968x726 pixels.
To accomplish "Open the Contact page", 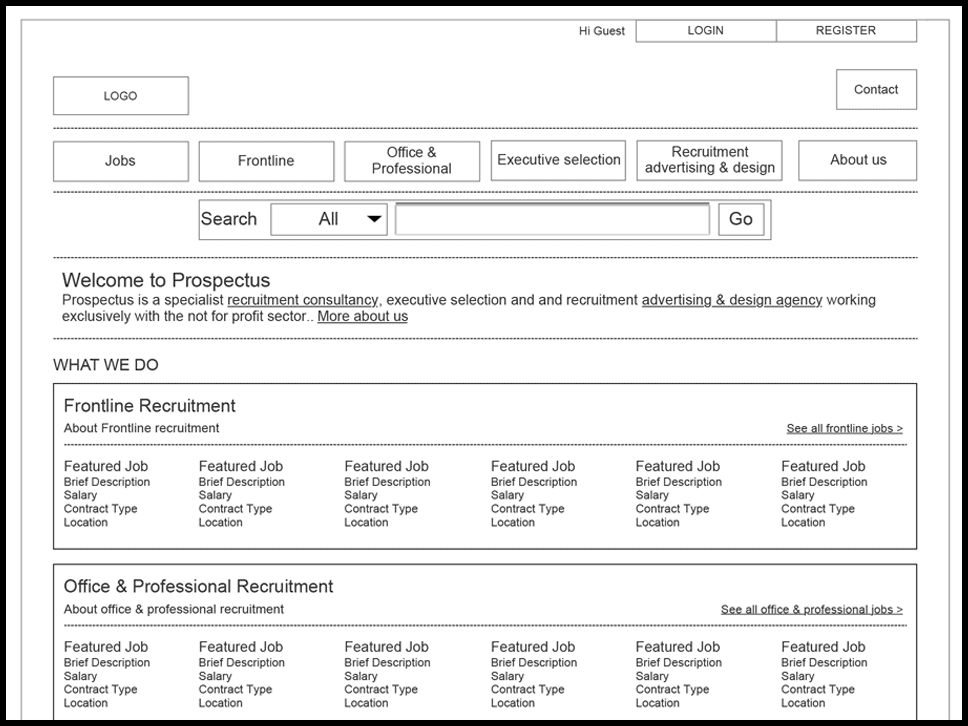I will pos(876,90).
